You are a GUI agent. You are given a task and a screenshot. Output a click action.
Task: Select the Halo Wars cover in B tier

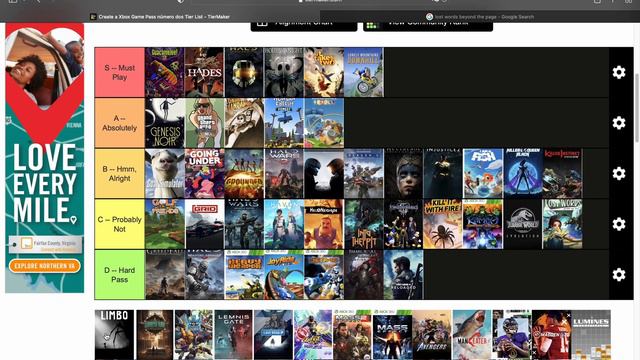pyautogui.click(x=284, y=173)
